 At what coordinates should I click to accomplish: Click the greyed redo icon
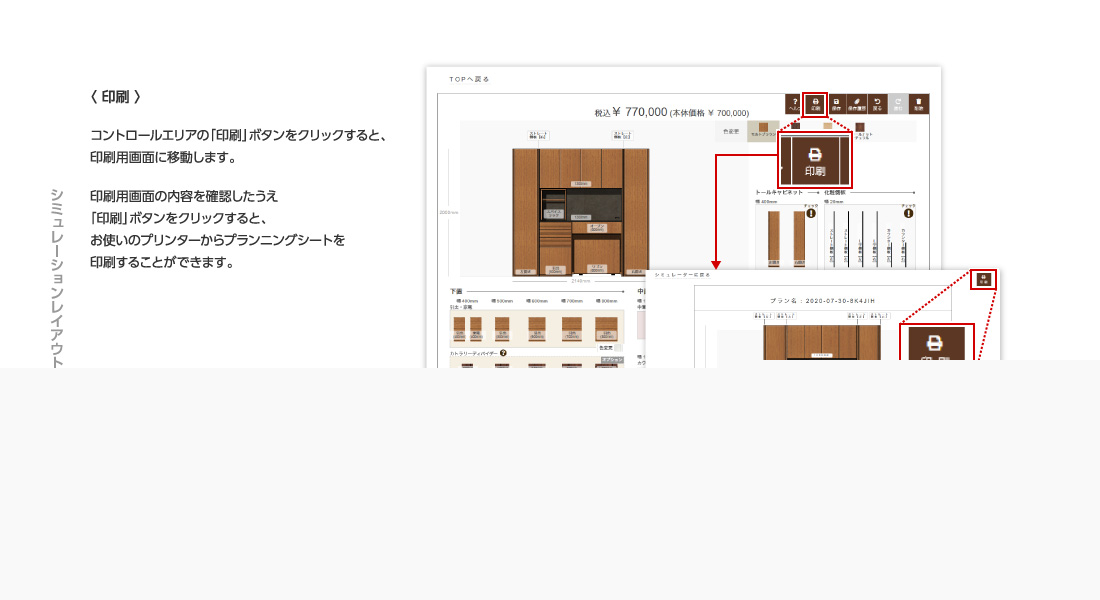click(898, 103)
